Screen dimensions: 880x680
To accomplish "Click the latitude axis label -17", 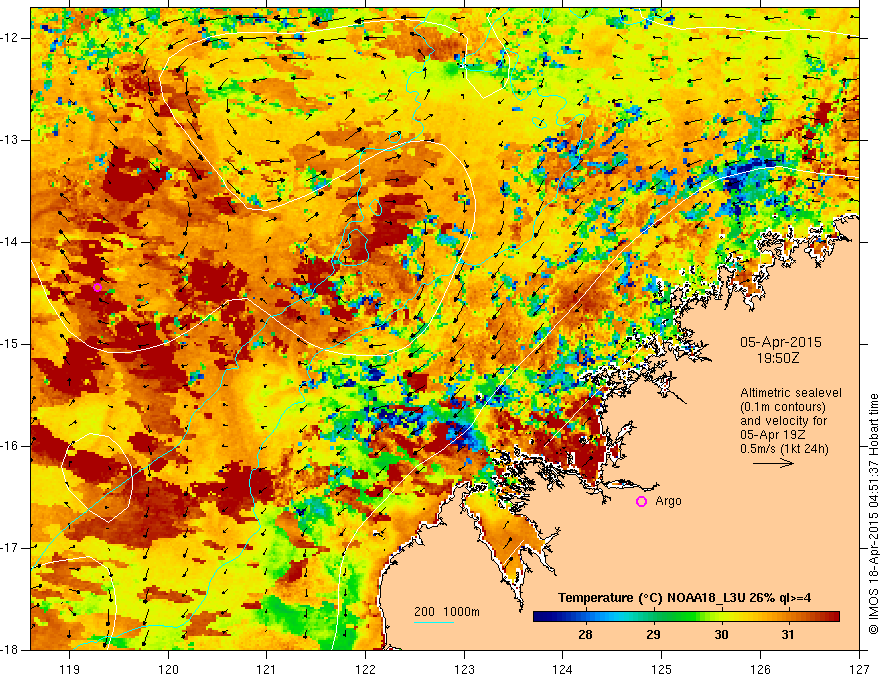I will point(11,548).
